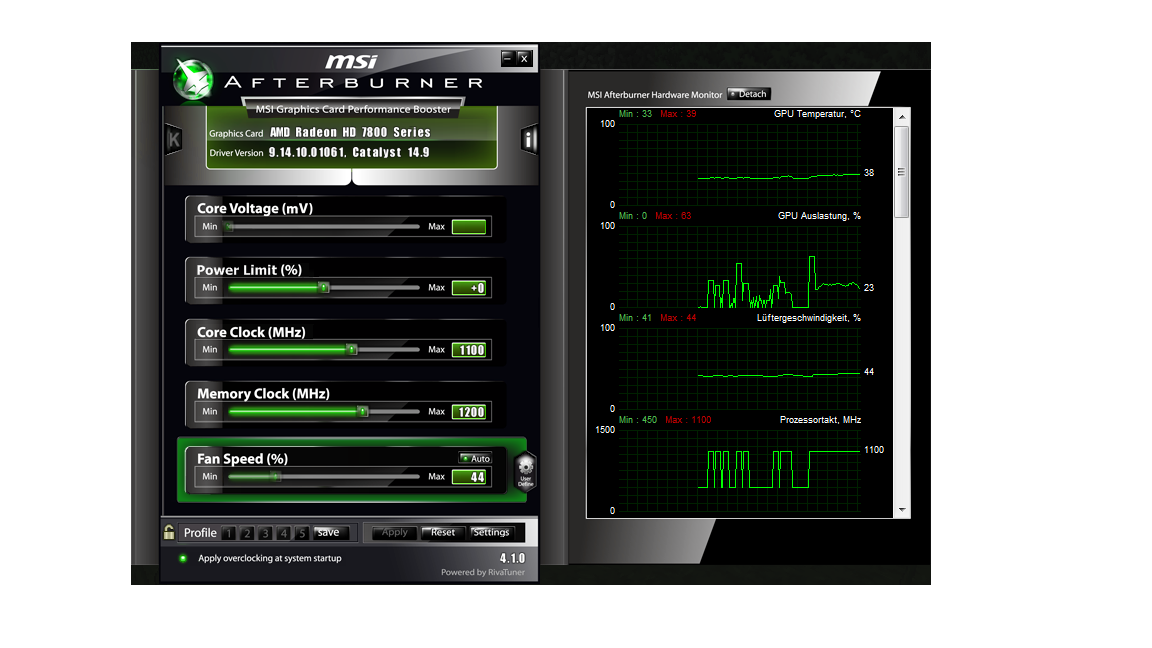The width and height of the screenshot is (1152, 648).
Task: Open the fan User Define gear icon
Action: click(525, 470)
